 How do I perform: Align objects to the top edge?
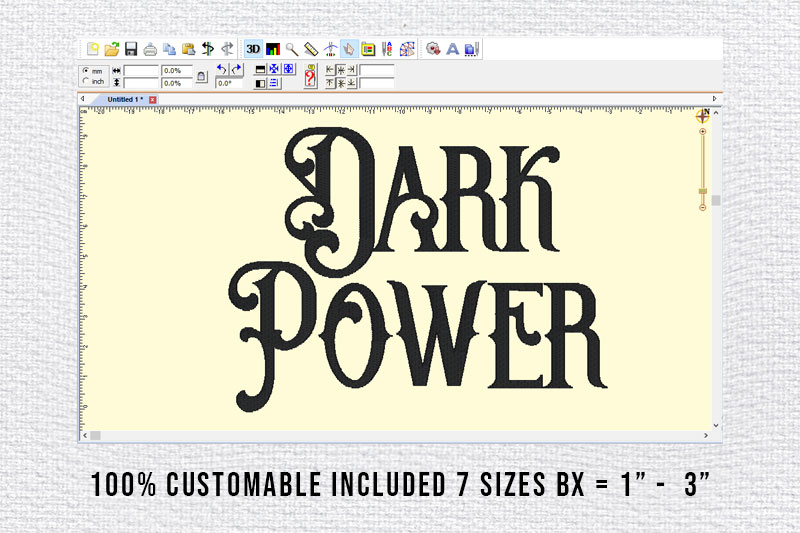[x=330, y=83]
